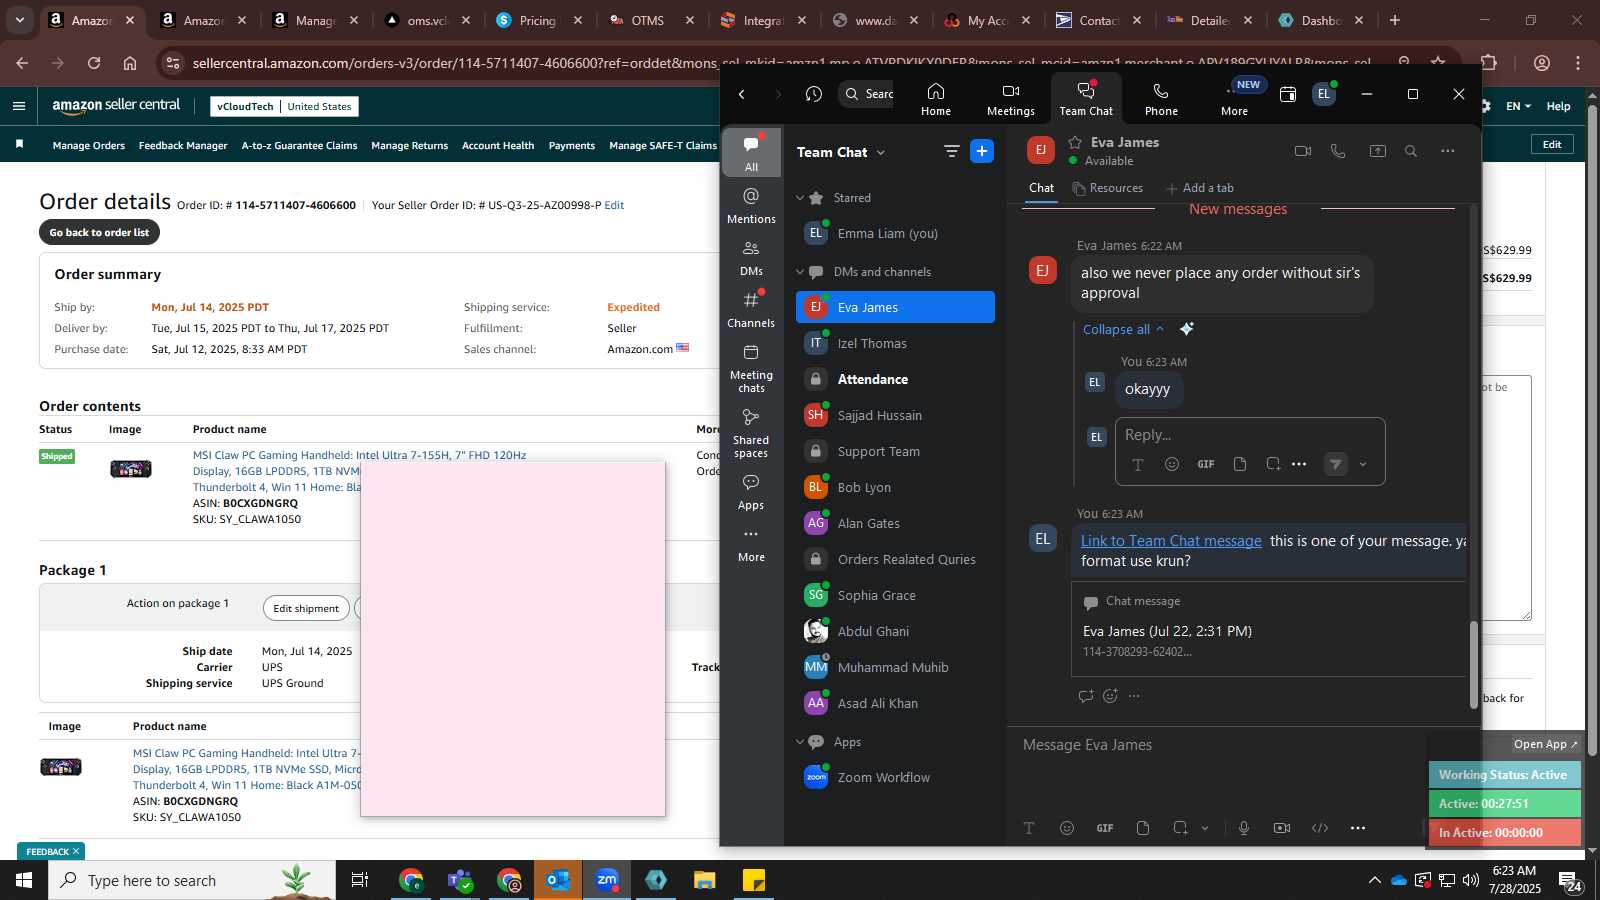Select Izel Thomas chat
The image size is (1600, 900).
[x=895, y=343]
